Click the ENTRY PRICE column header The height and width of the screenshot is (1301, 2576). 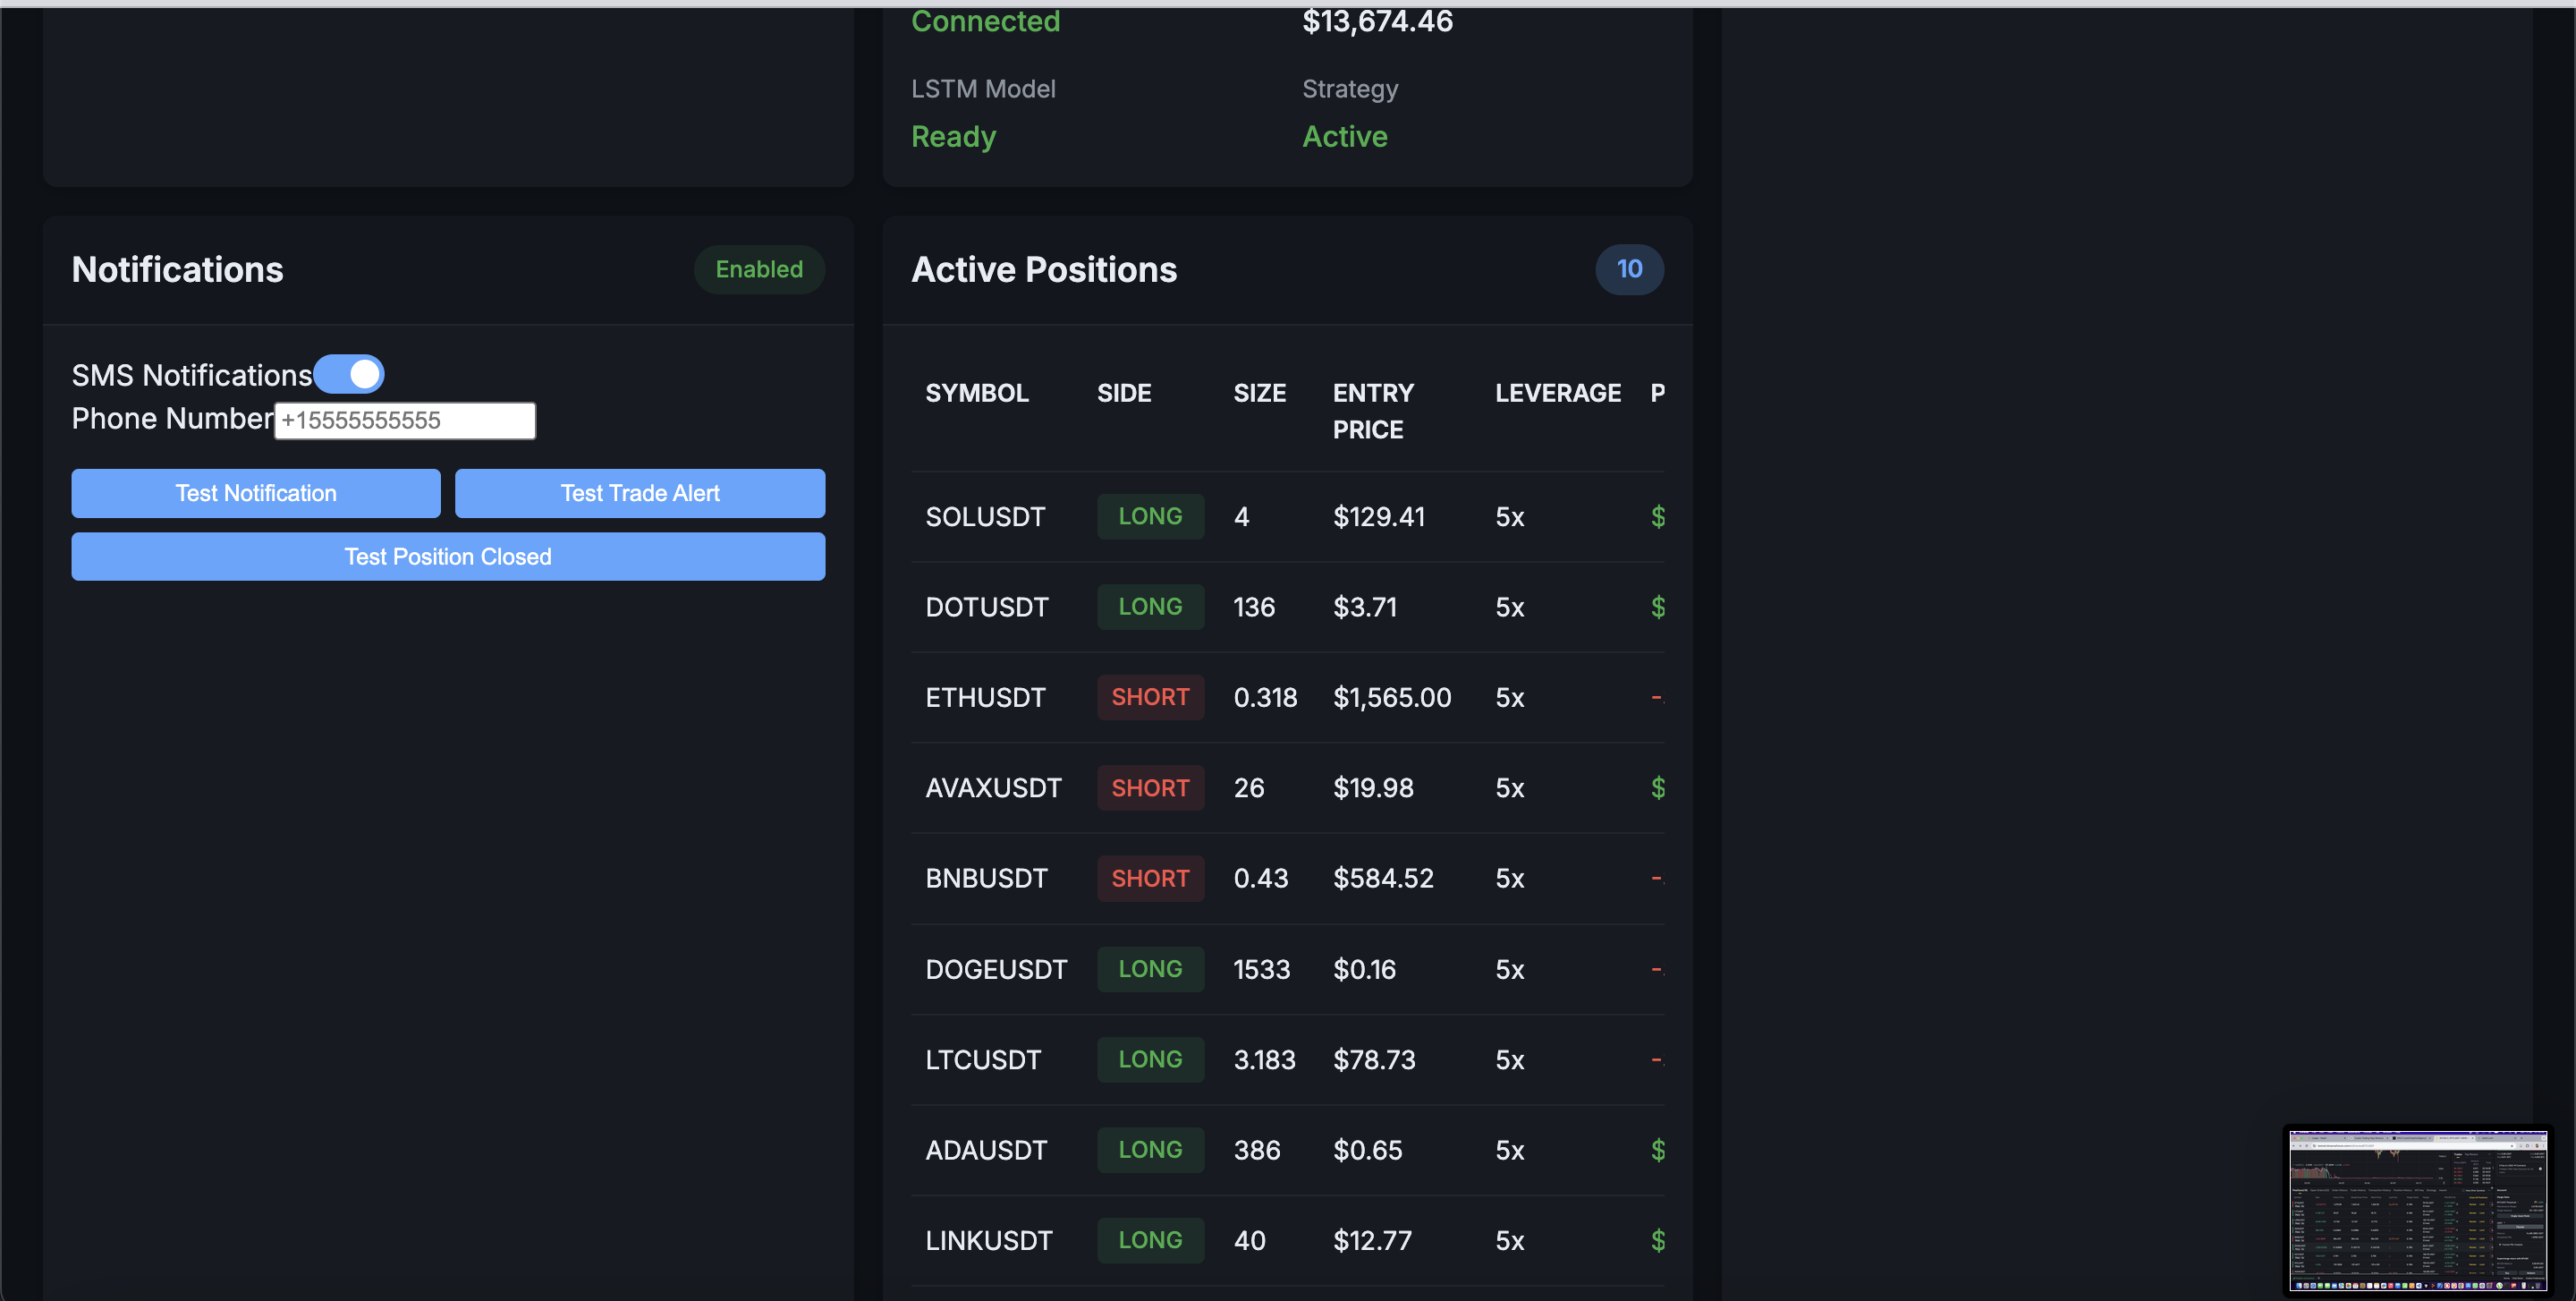tap(1372, 411)
